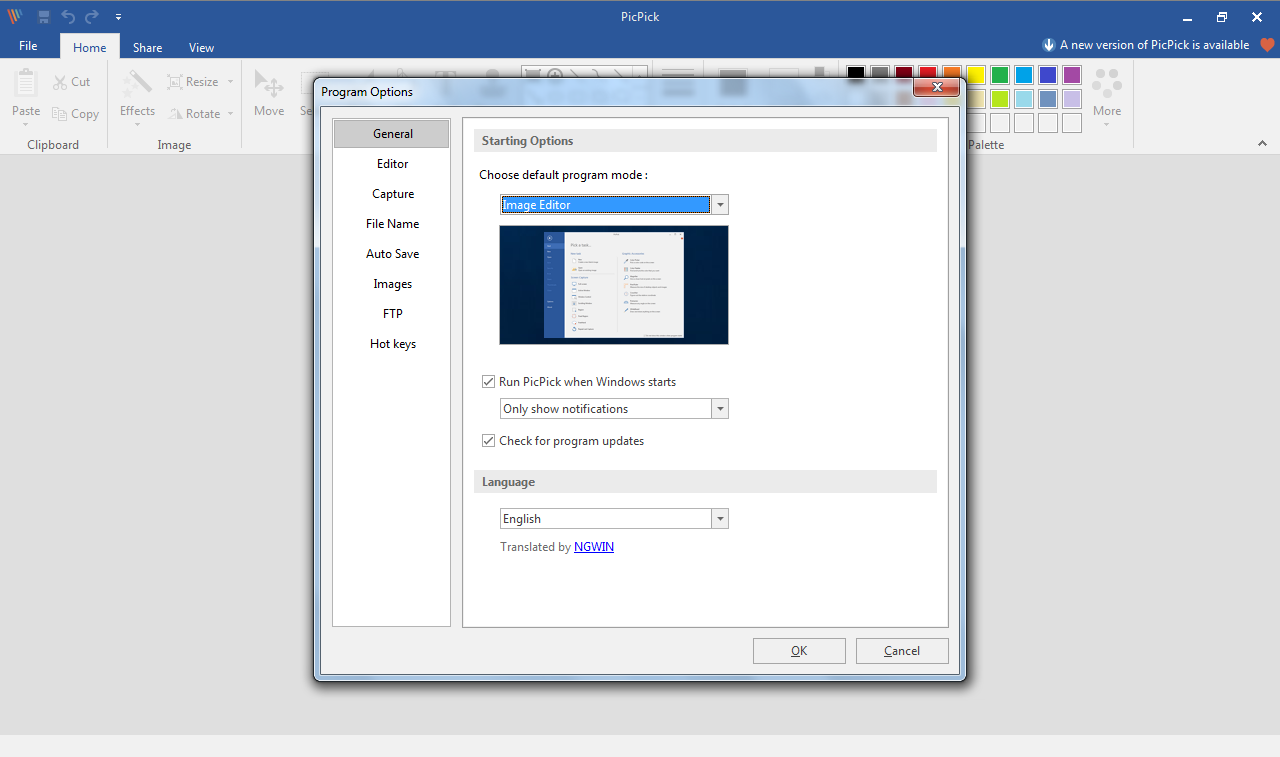
Task: Pick the lime green swatch in palette
Action: tap(999, 99)
